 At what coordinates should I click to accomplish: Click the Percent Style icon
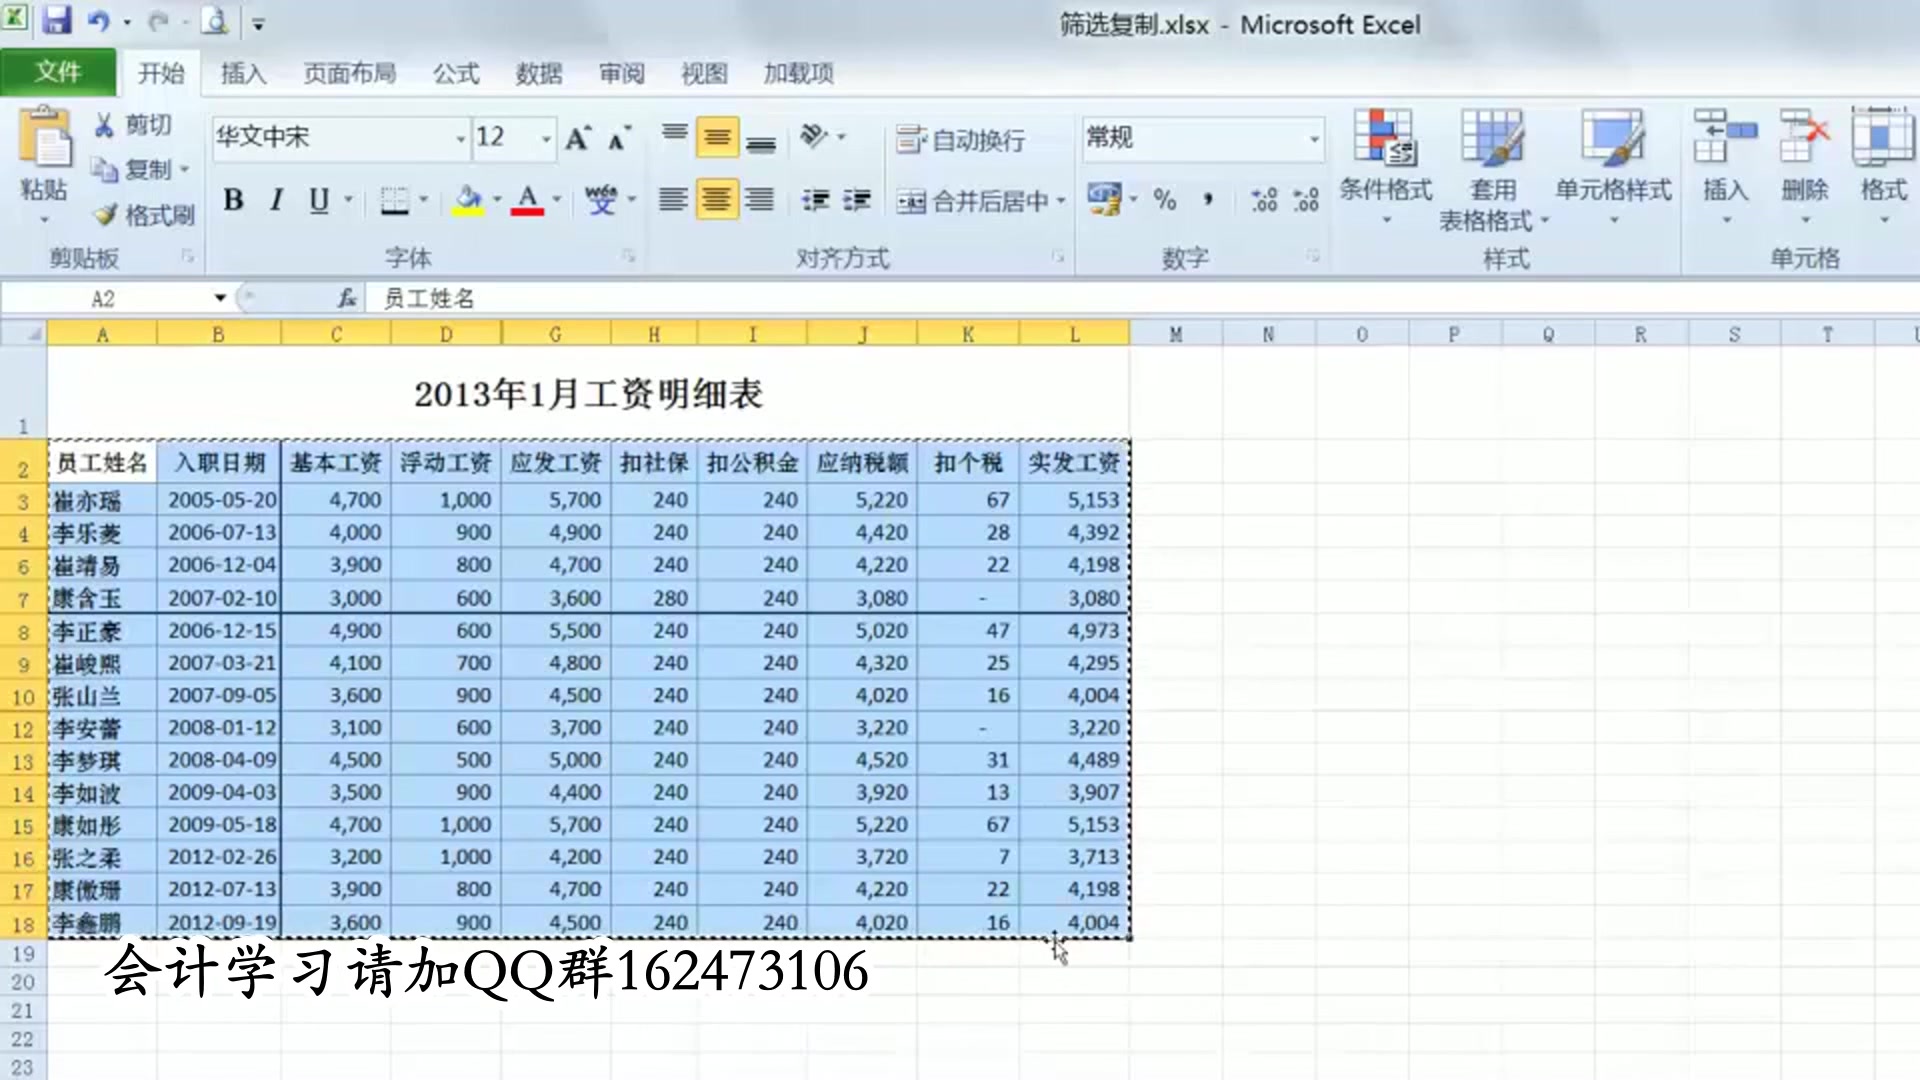(1165, 200)
